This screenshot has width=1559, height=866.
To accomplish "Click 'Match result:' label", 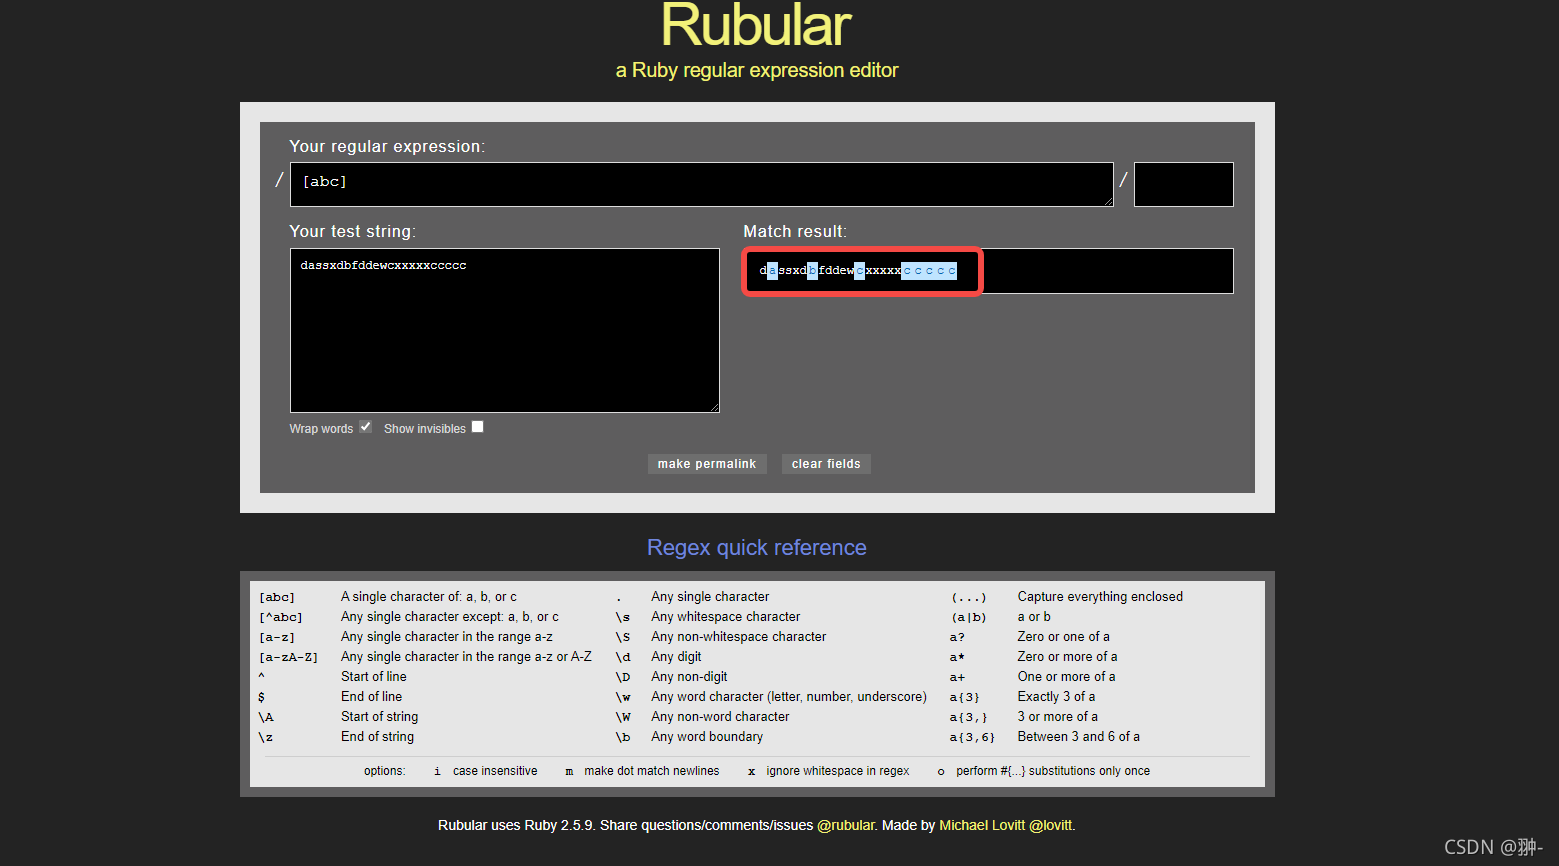I will pos(795,231).
